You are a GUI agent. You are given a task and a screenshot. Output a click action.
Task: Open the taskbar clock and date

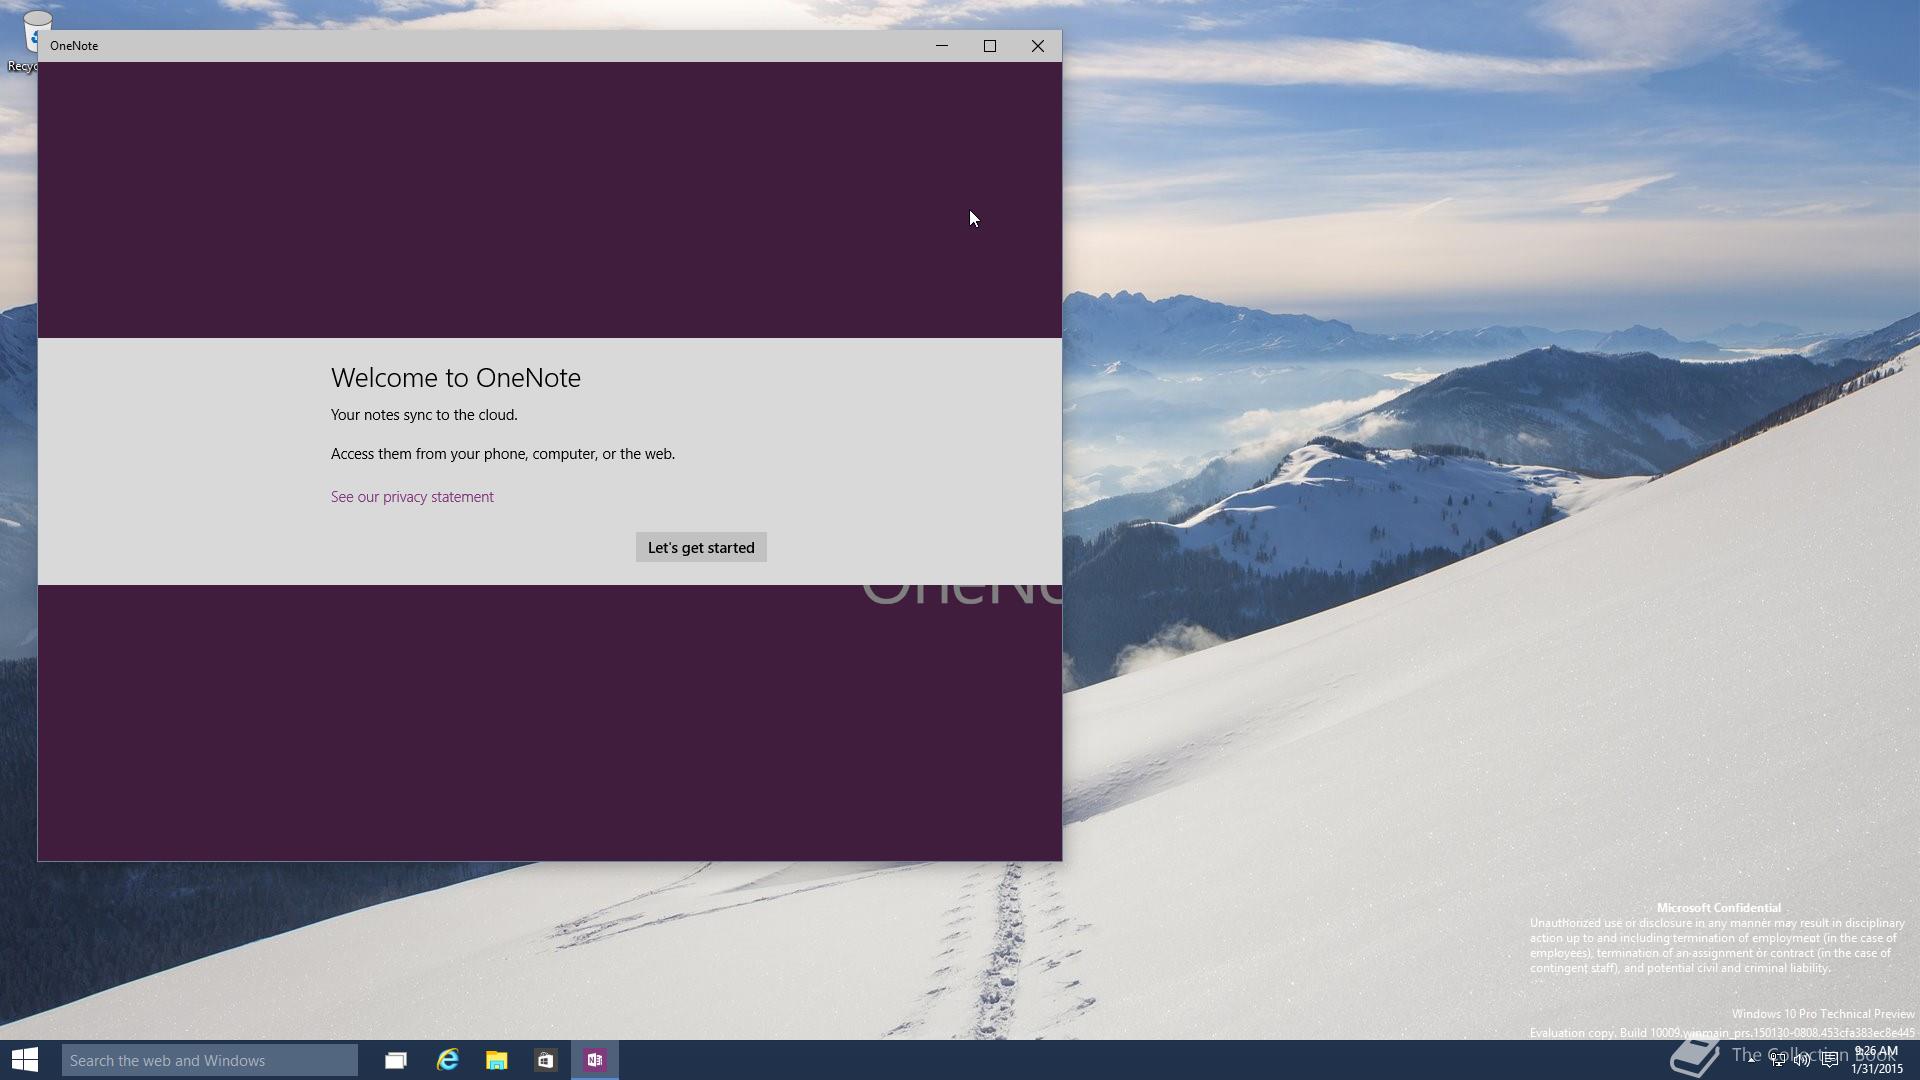point(1876,1060)
